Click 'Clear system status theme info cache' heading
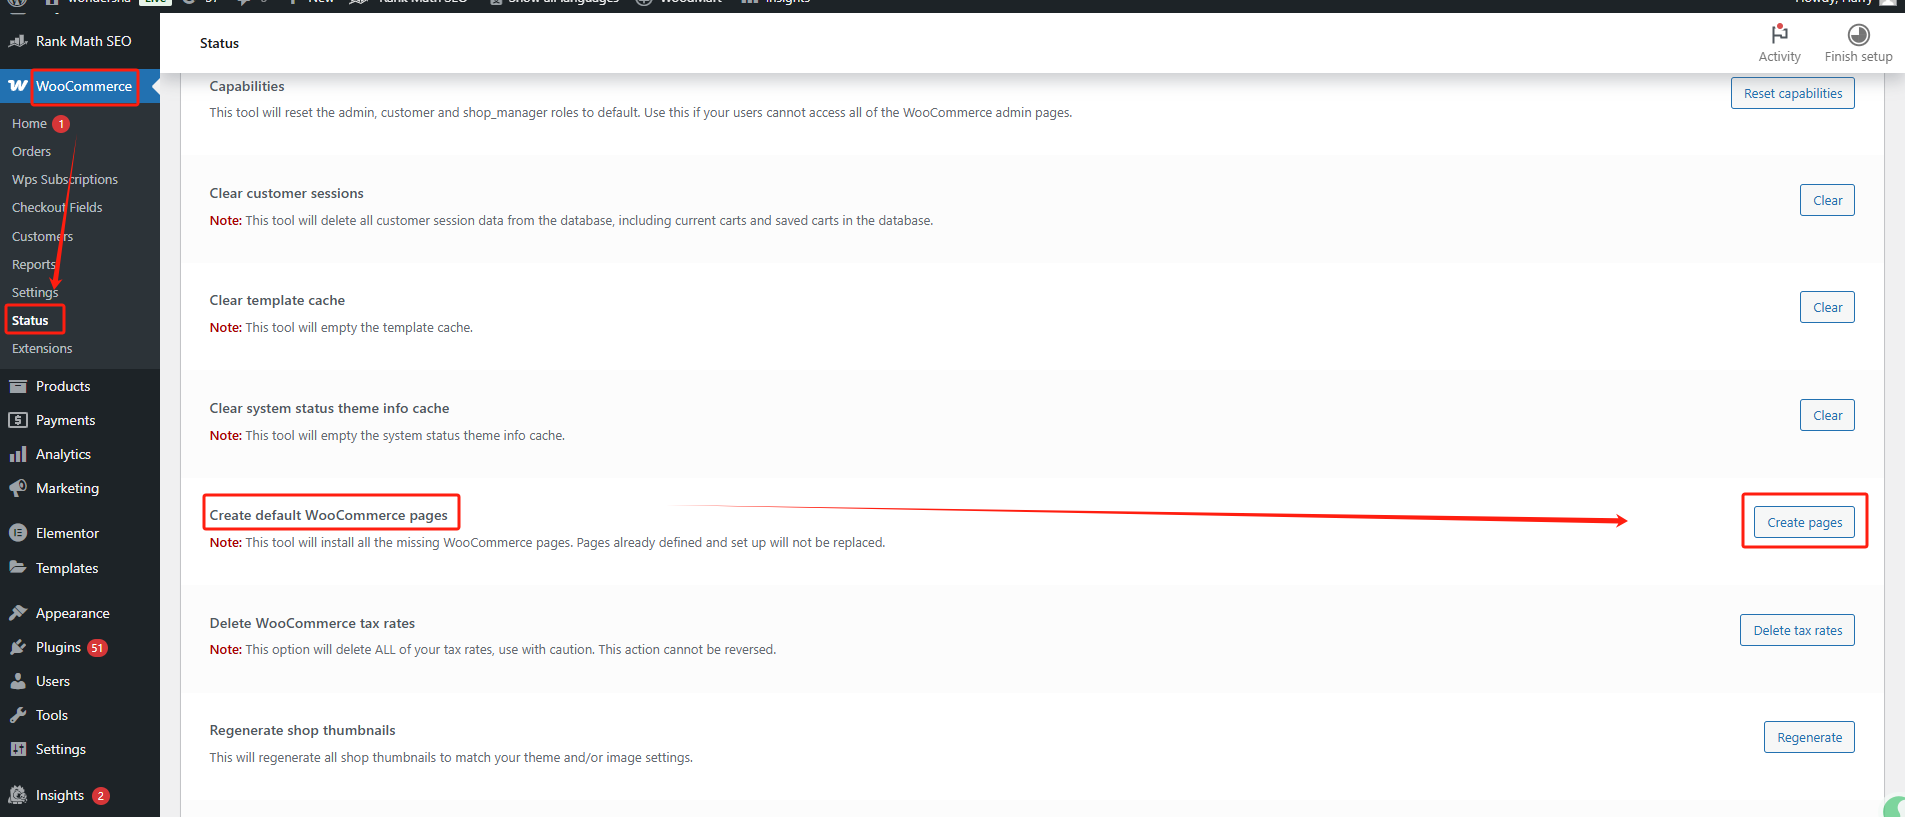Screen dimensions: 1905x817 [x=330, y=408]
